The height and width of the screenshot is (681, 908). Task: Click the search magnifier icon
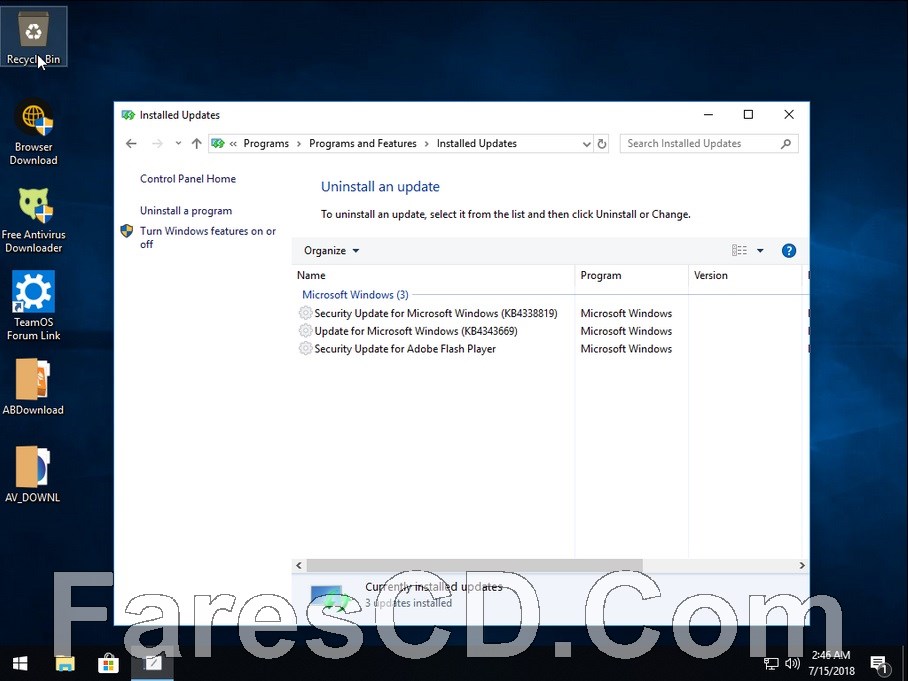[x=786, y=144]
